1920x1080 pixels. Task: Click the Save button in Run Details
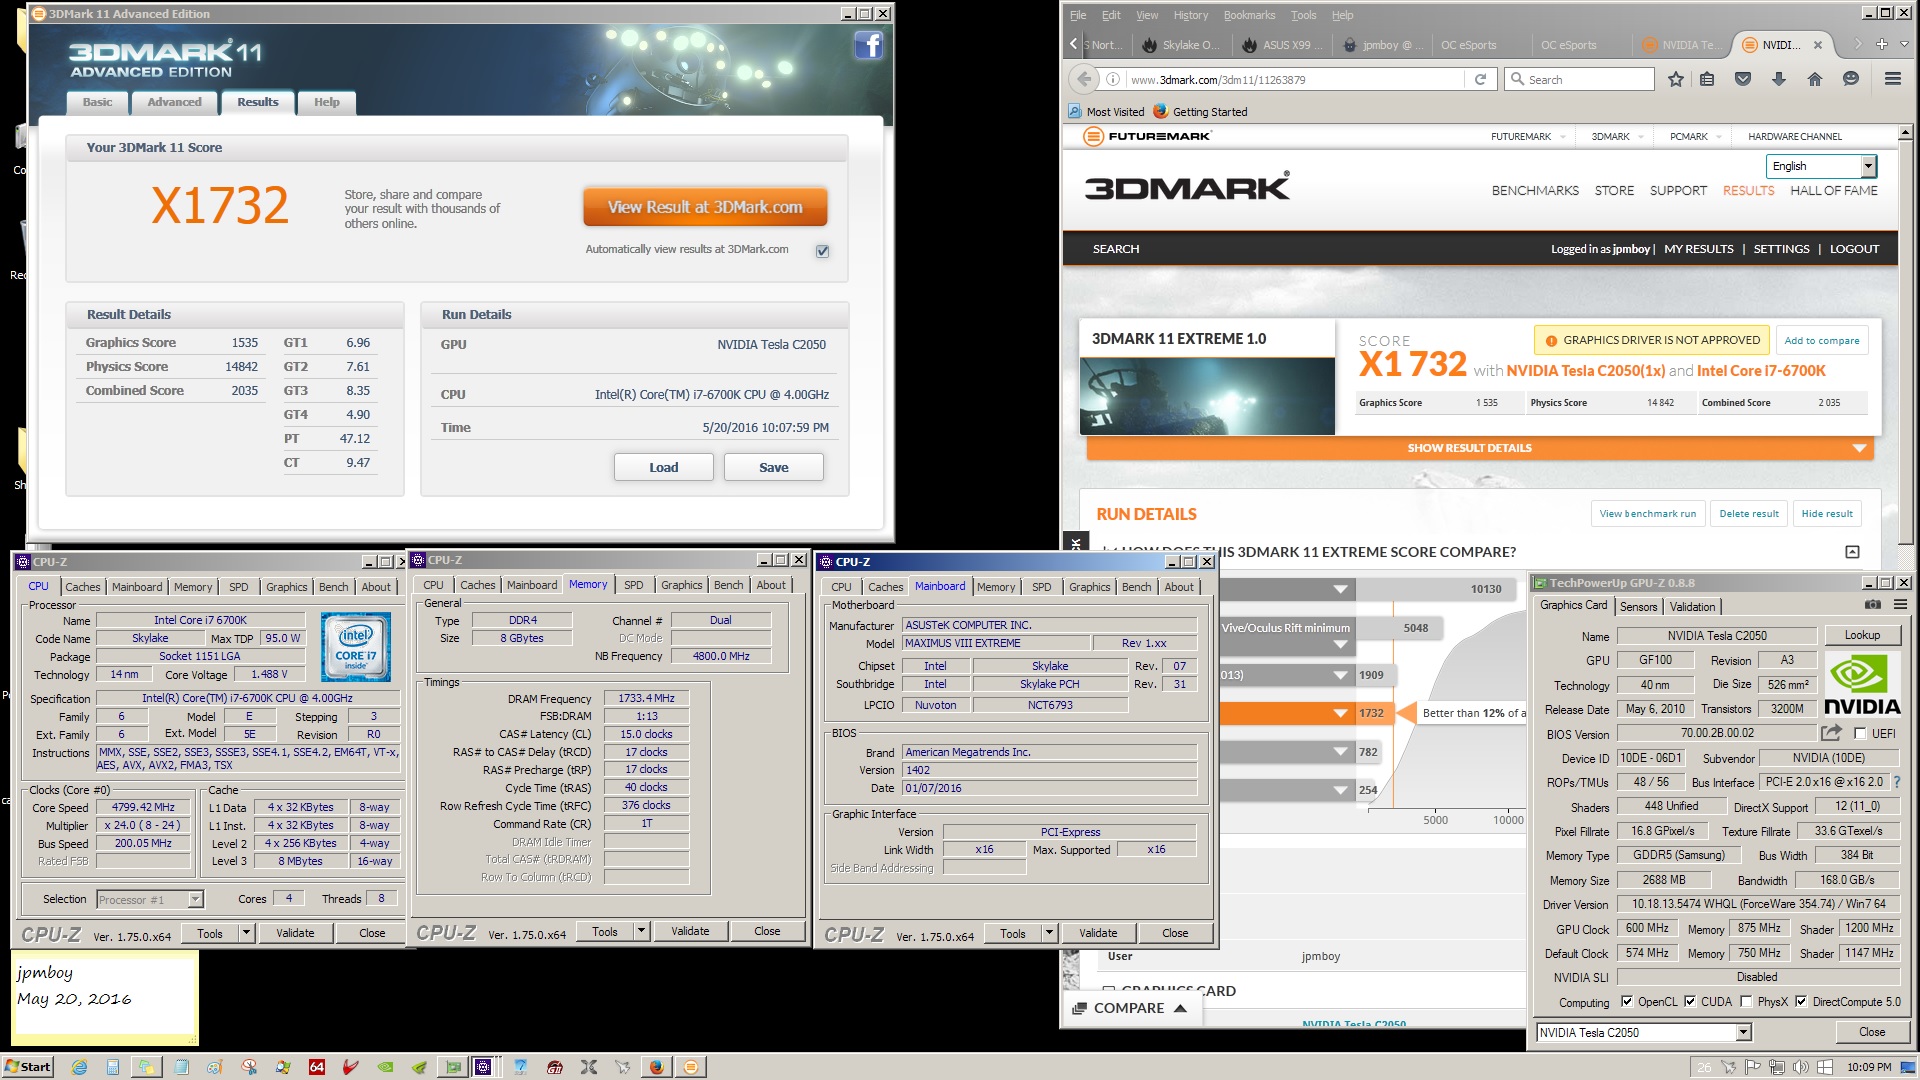(773, 467)
